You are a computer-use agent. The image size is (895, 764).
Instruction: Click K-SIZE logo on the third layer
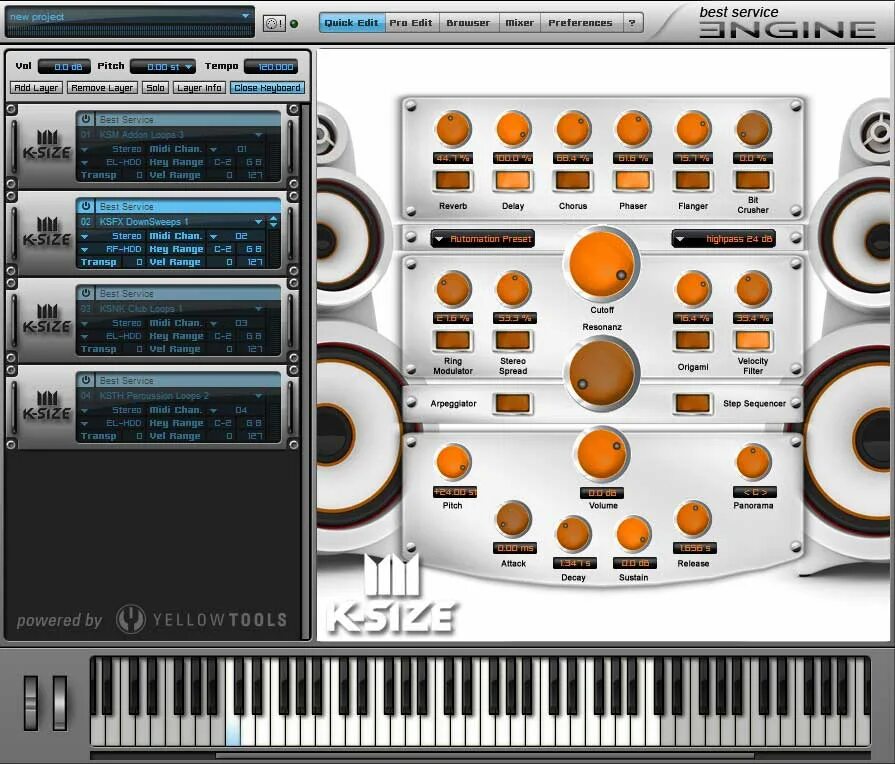[47, 319]
